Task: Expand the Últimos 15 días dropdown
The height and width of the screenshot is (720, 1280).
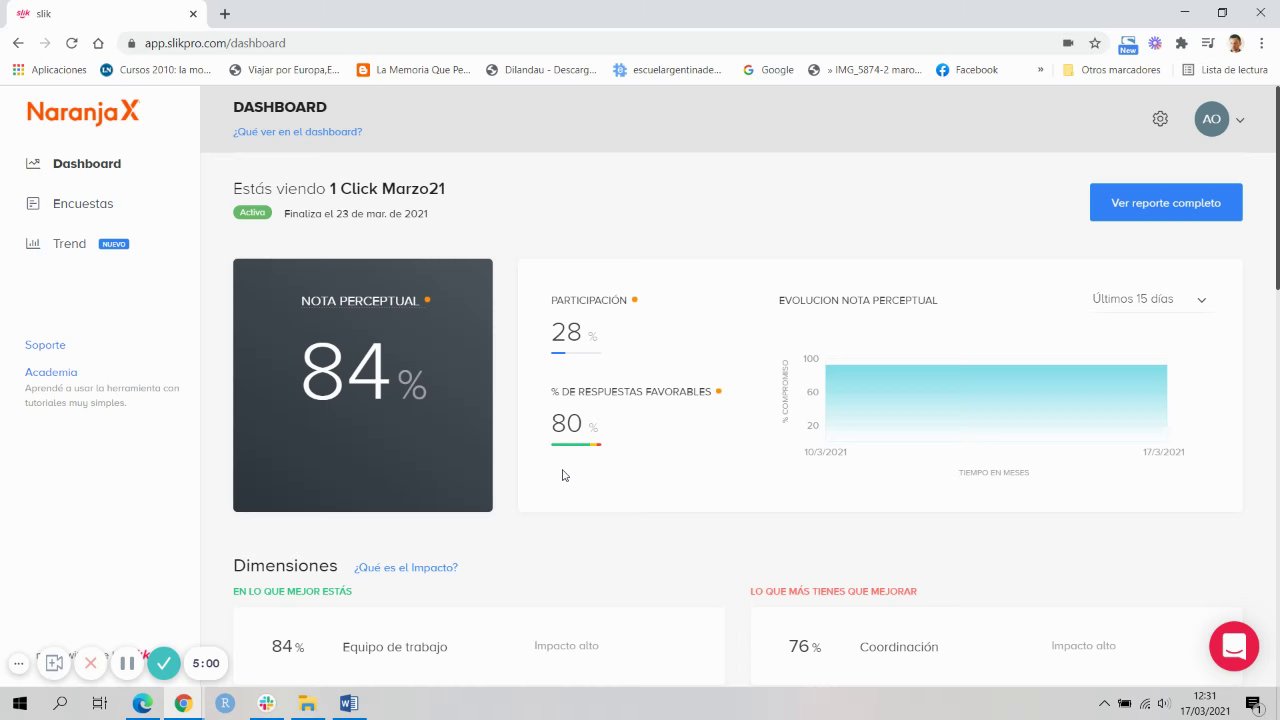Action: pos(1150,299)
